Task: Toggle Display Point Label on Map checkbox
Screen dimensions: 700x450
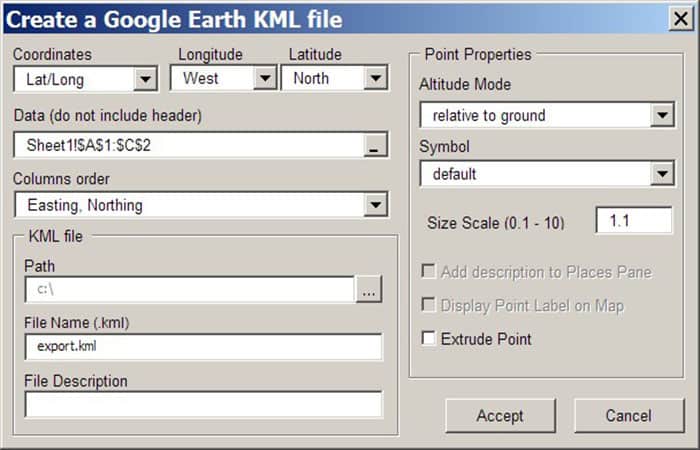Action: [x=428, y=305]
